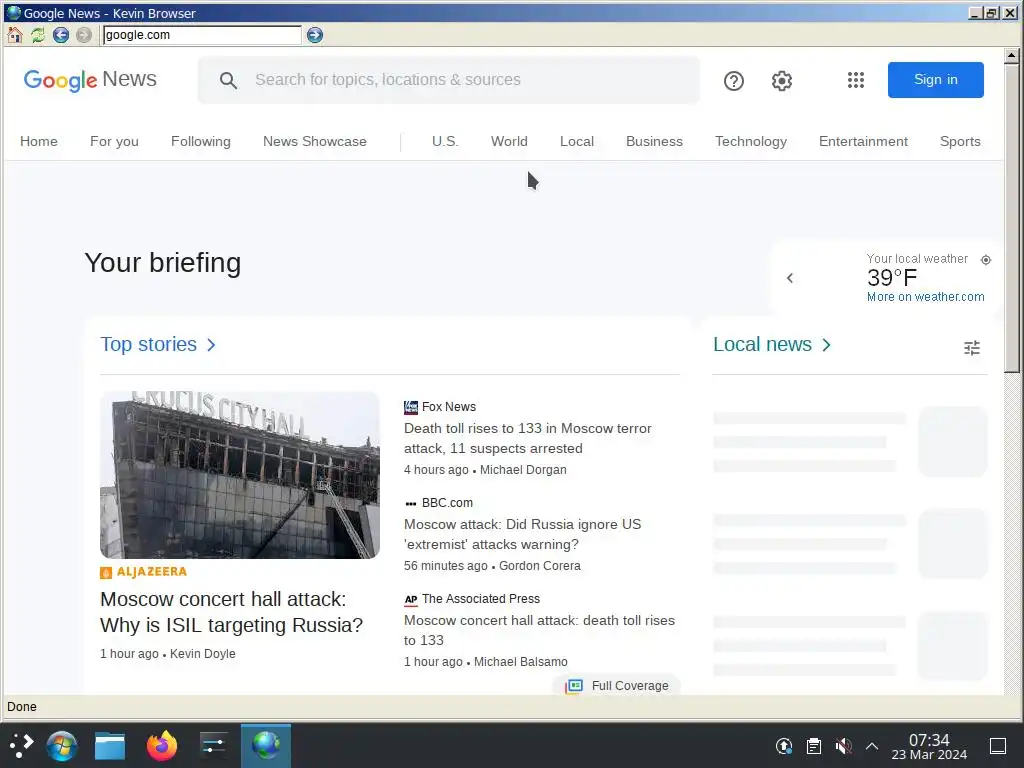Open AP 'death toll rises to 133' article
The width and height of the screenshot is (1024, 768).
pyautogui.click(x=539, y=630)
